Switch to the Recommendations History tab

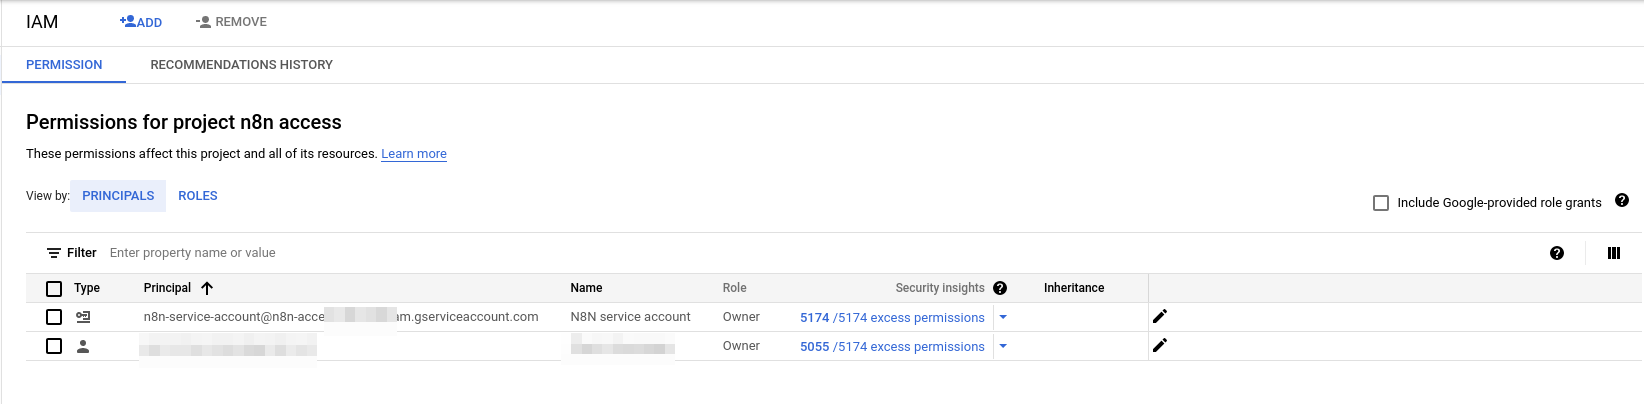(241, 65)
